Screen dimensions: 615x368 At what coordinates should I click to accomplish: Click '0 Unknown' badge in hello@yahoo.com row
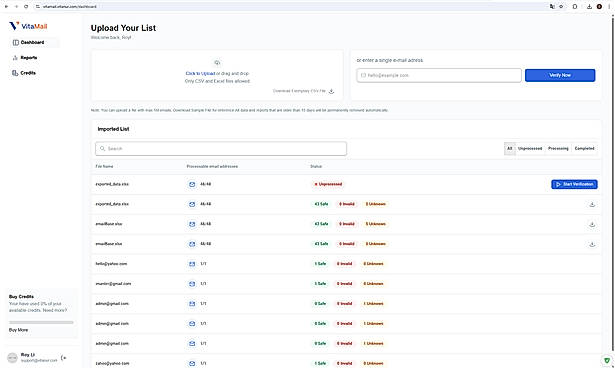373,264
